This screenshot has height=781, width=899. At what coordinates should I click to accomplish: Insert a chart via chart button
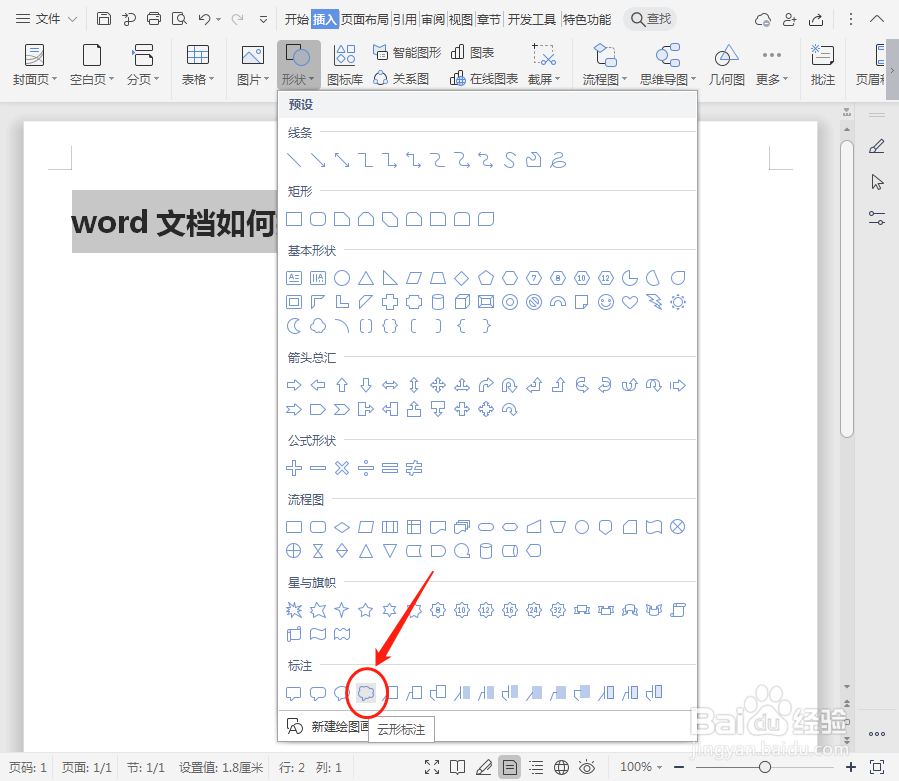coord(472,52)
